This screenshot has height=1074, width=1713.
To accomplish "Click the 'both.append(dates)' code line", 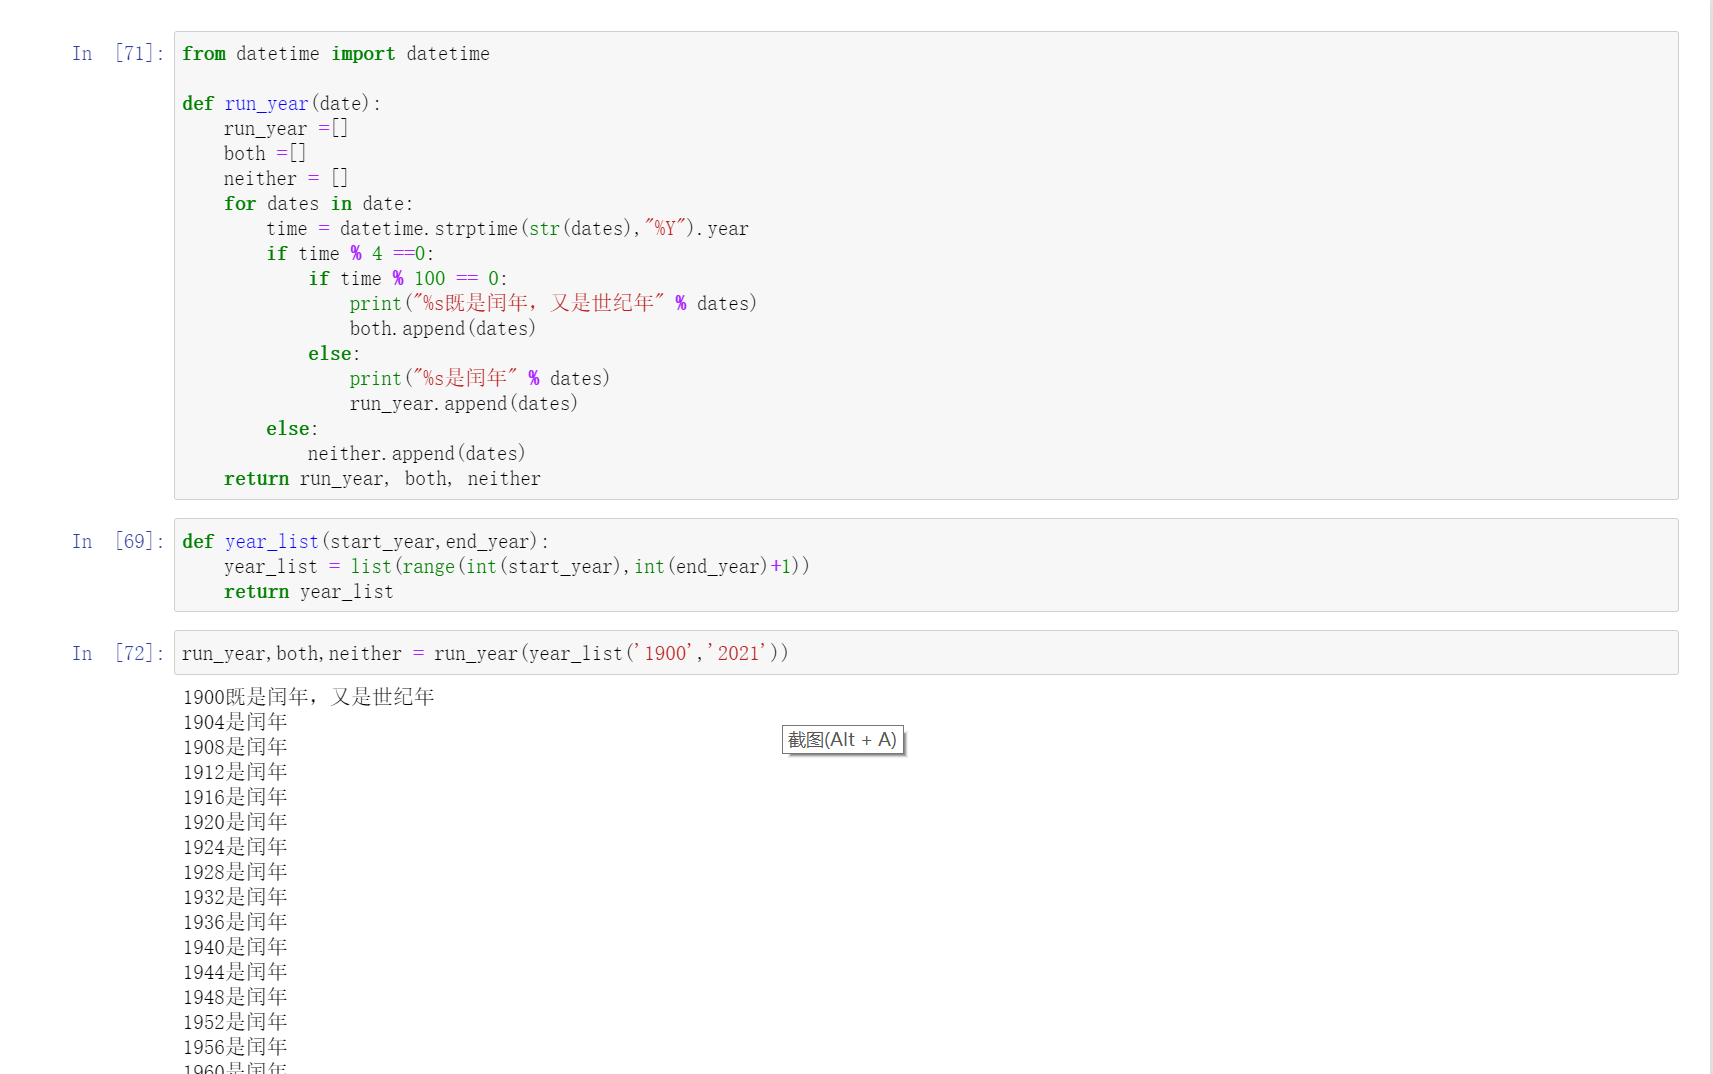I will point(442,329).
